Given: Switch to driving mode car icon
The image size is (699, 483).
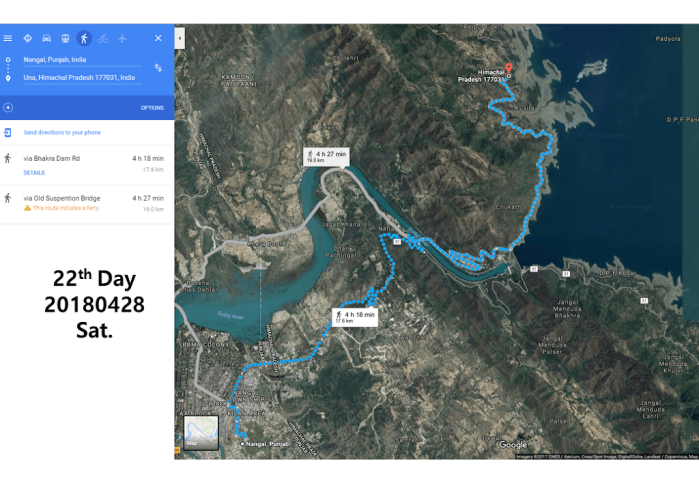Looking at the screenshot, I should (x=46, y=38).
